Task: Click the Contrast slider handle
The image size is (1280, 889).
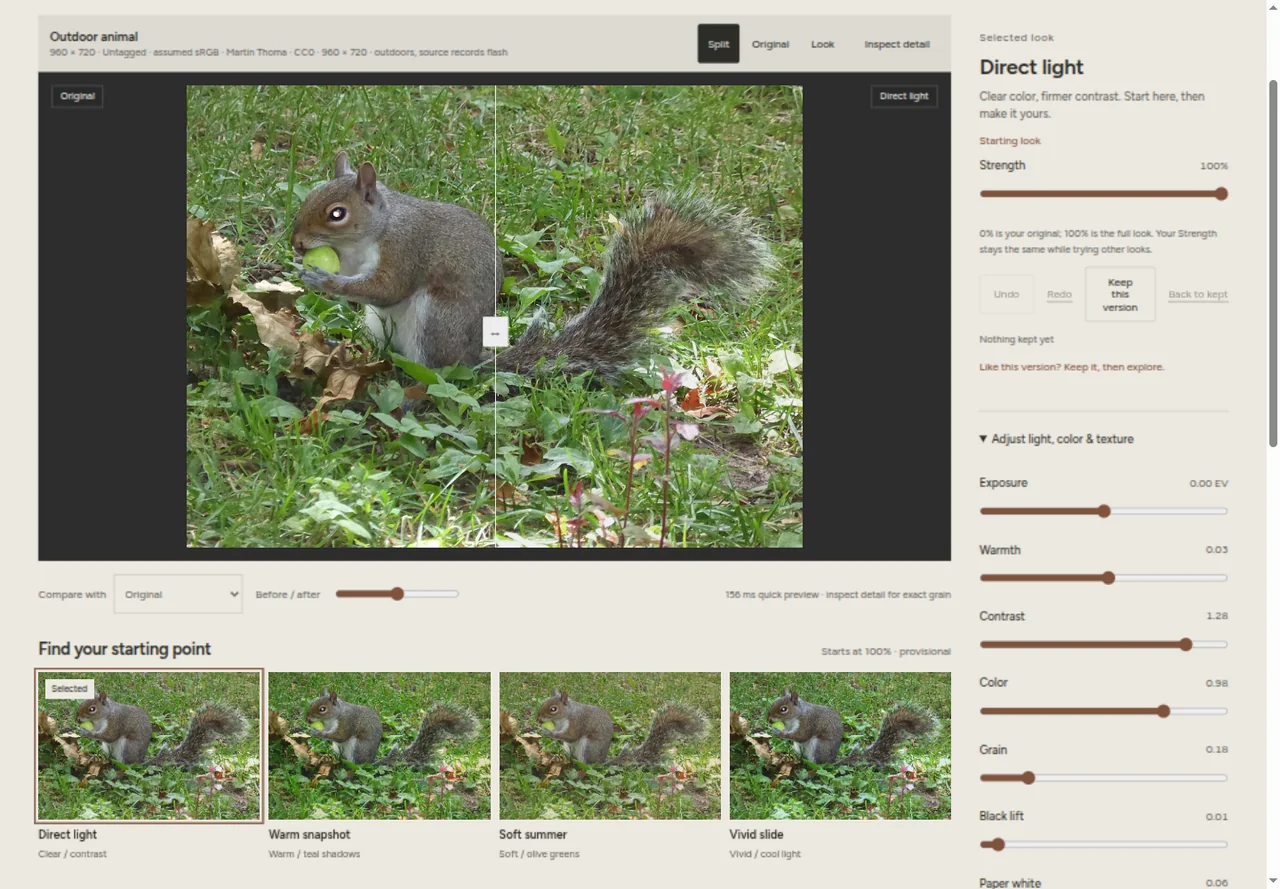Action: tap(1186, 645)
